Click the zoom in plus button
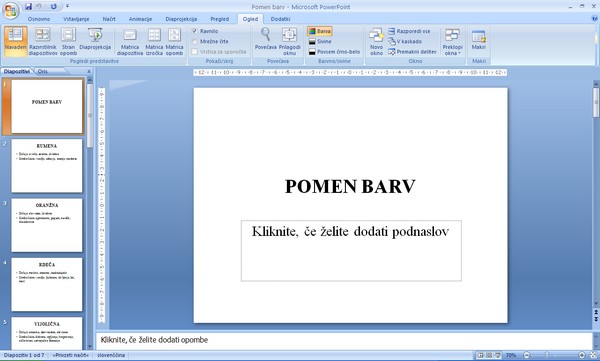 tap(582, 355)
